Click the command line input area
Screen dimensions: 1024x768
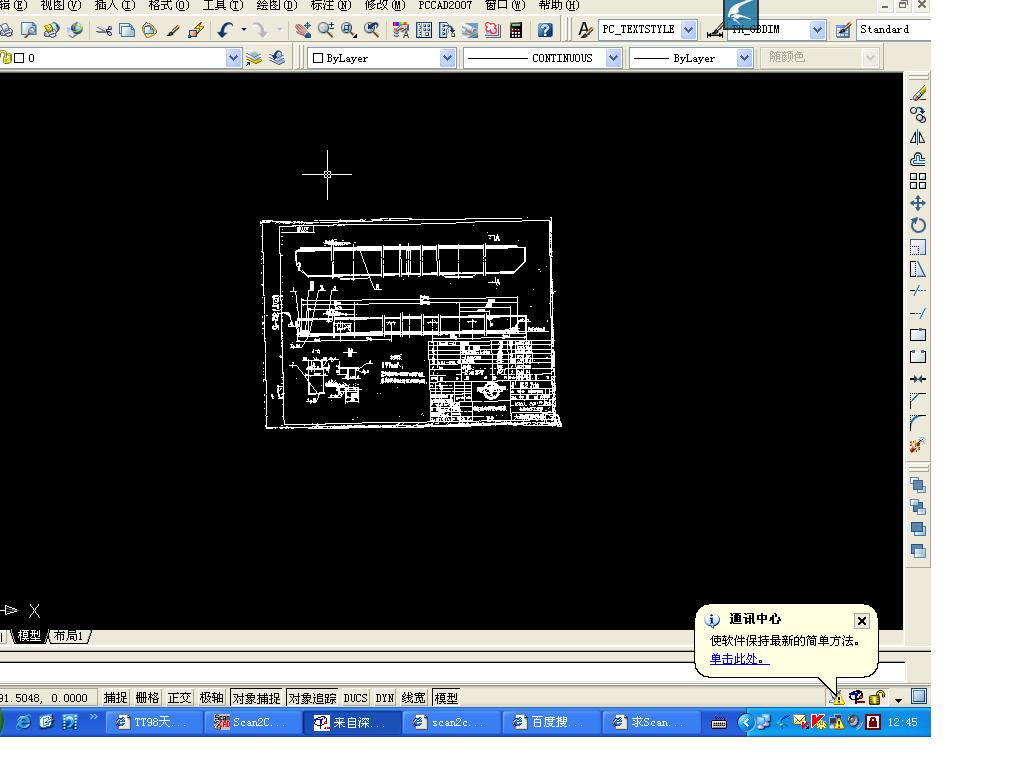(453, 672)
